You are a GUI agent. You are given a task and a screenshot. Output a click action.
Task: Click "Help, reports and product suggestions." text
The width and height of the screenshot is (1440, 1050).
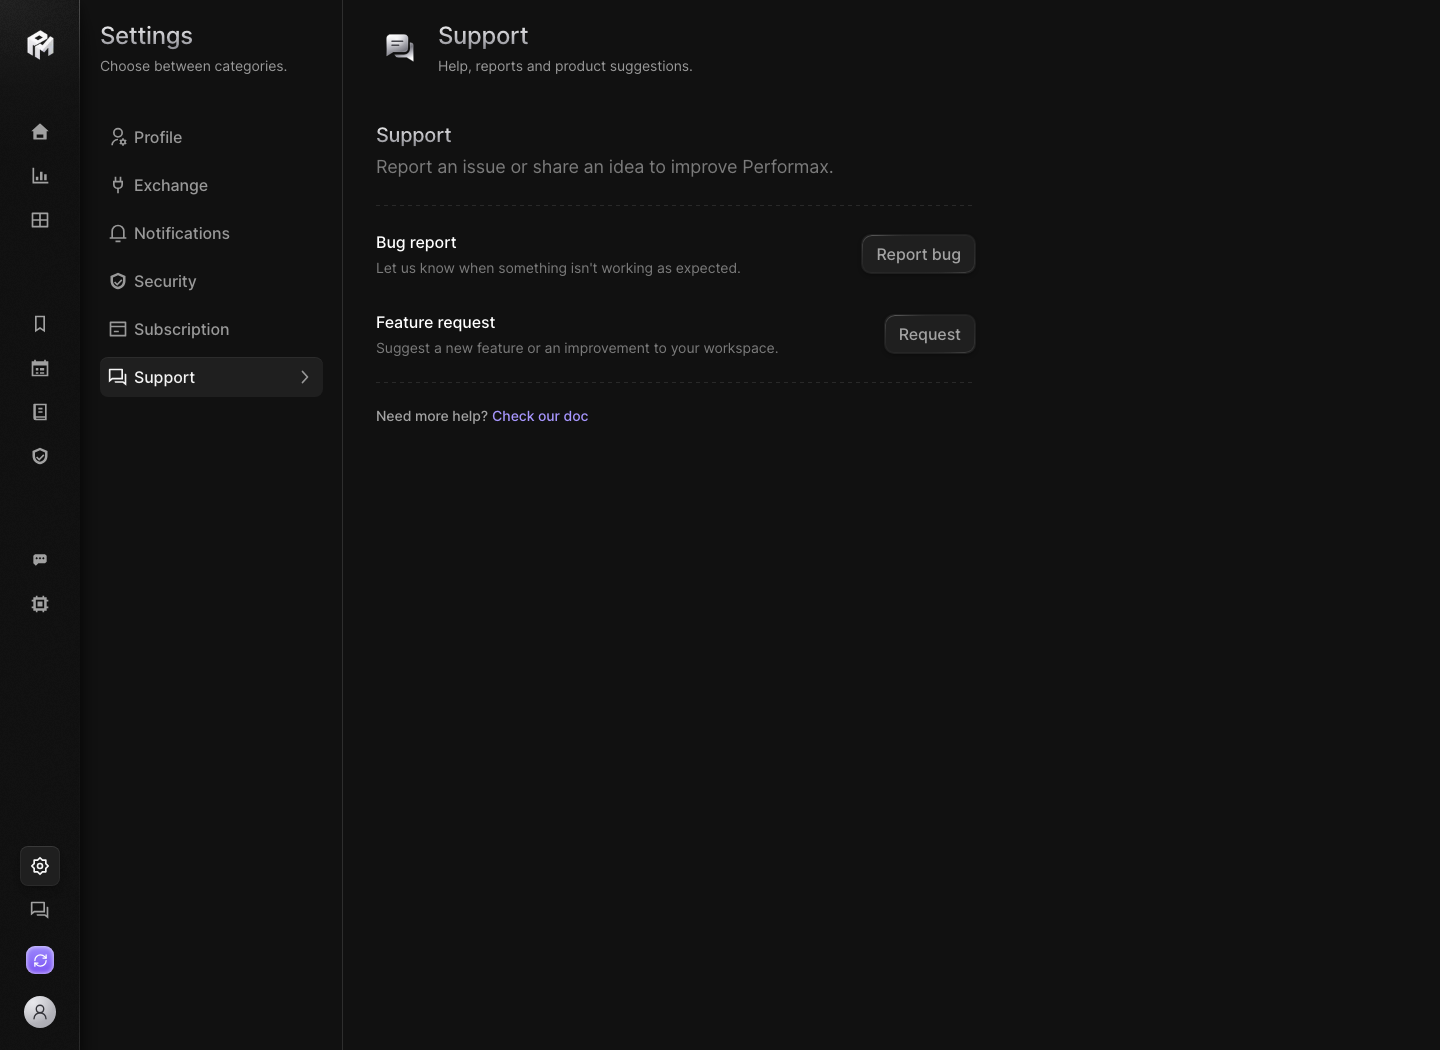pyautogui.click(x=565, y=66)
